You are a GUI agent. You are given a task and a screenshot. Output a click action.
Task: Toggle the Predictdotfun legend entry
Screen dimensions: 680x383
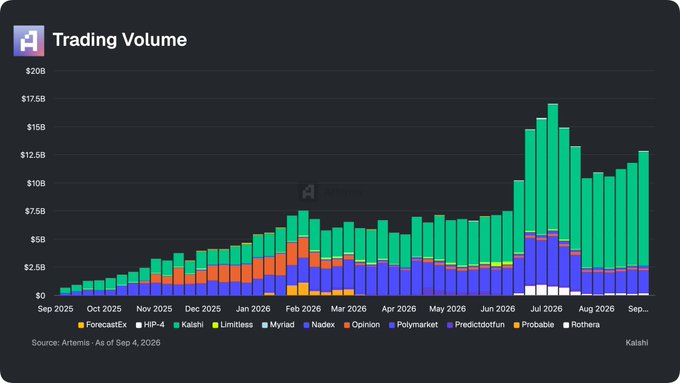pos(476,325)
